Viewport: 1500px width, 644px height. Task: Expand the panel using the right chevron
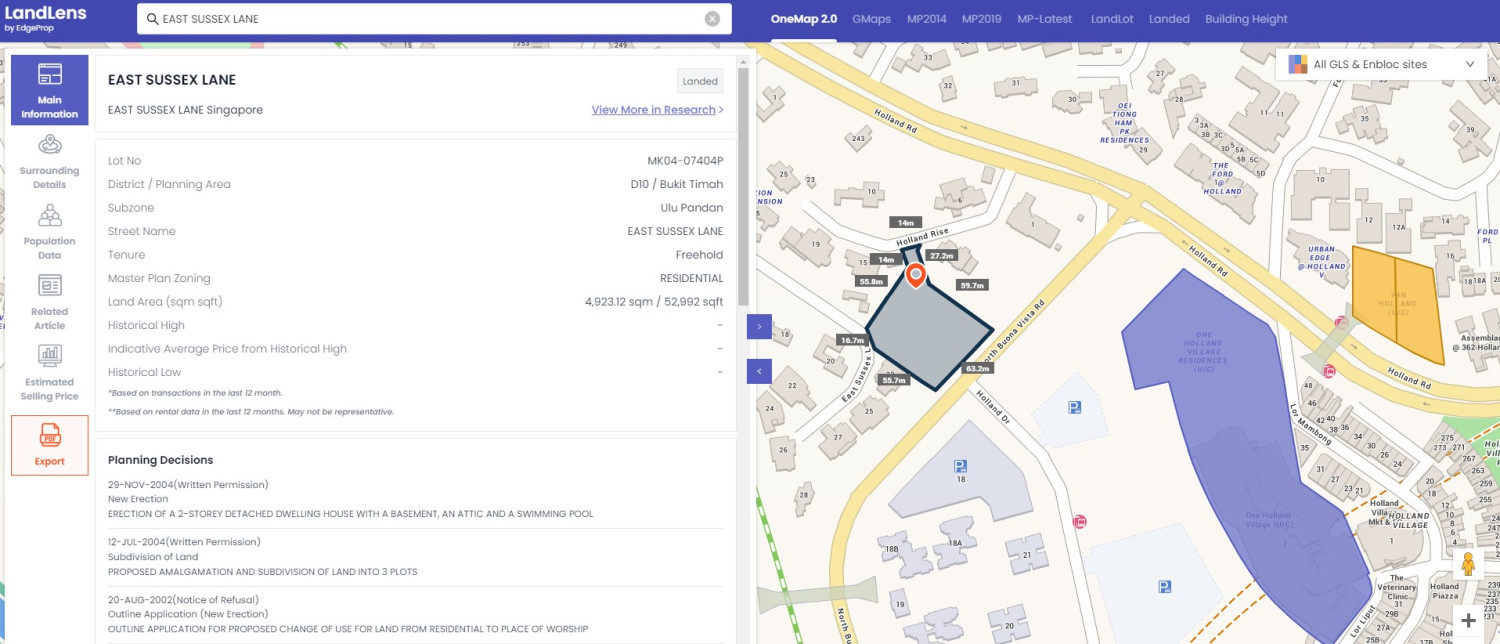pyautogui.click(x=759, y=326)
